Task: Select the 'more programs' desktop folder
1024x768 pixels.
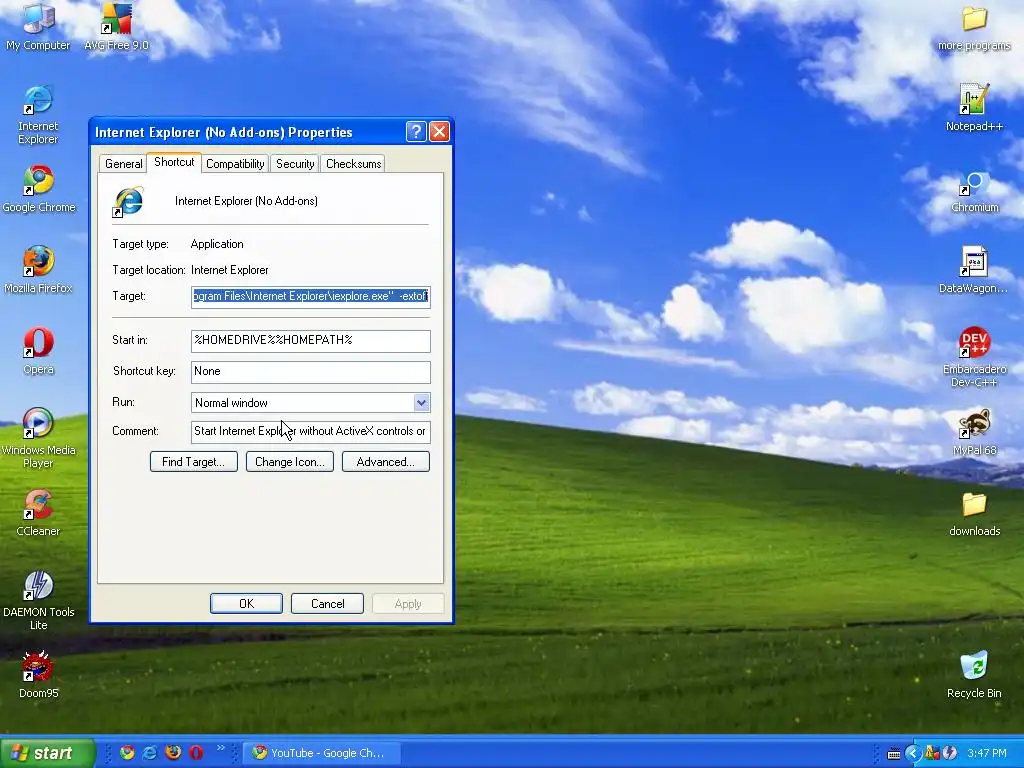Action: pos(974,27)
